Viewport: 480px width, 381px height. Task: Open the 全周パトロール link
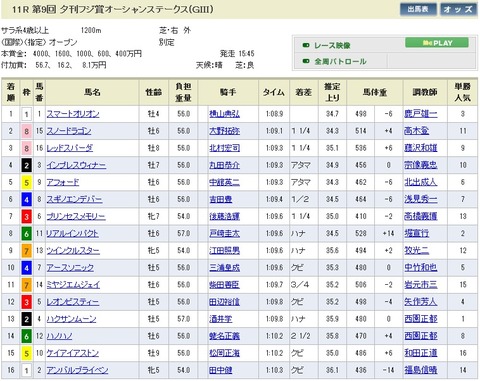pos(340,61)
